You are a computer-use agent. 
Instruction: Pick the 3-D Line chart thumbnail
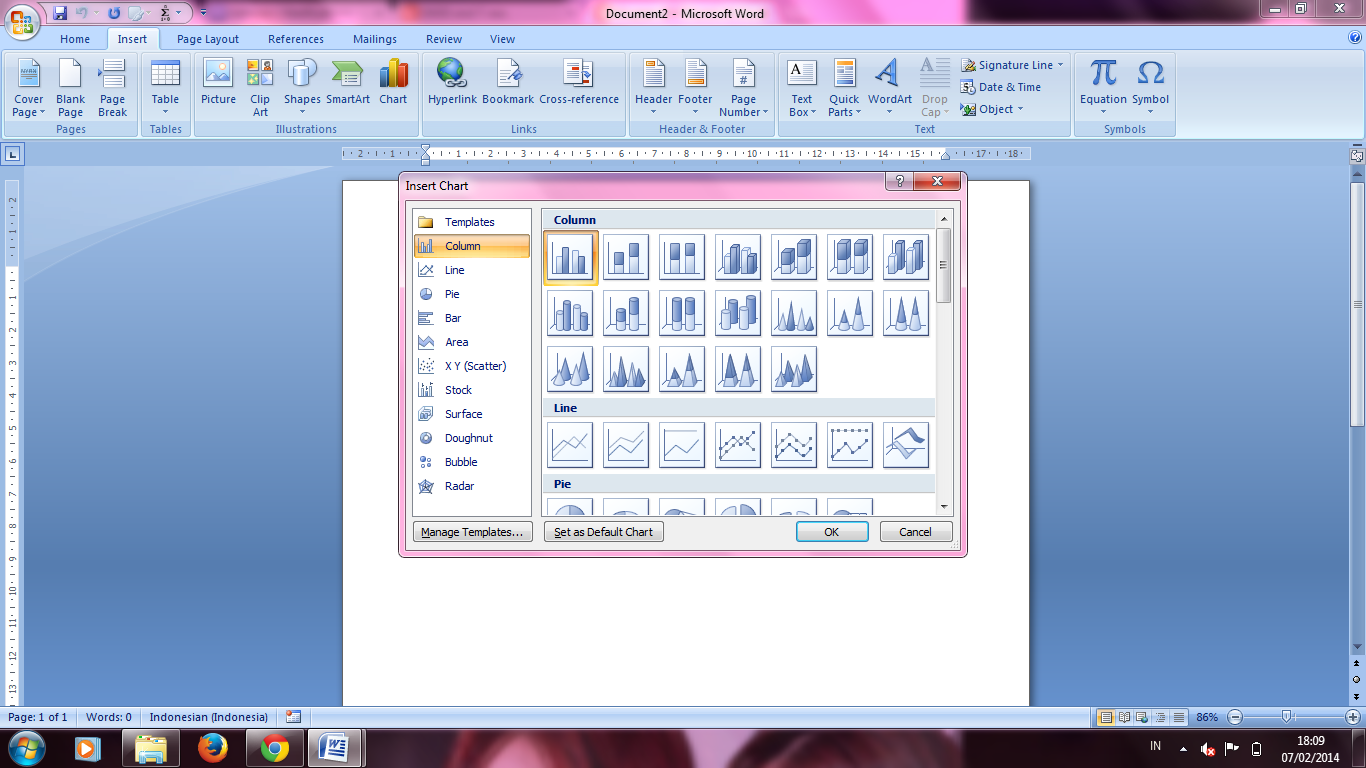[906, 445]
